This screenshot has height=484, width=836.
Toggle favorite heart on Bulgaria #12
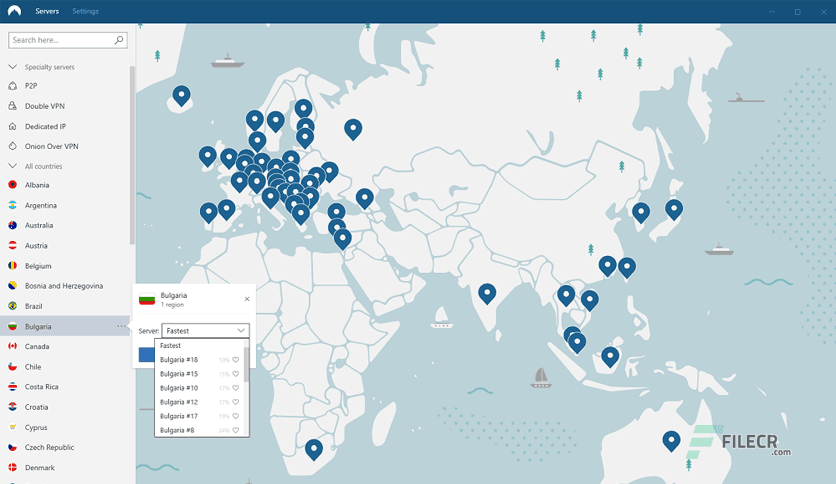236,402
